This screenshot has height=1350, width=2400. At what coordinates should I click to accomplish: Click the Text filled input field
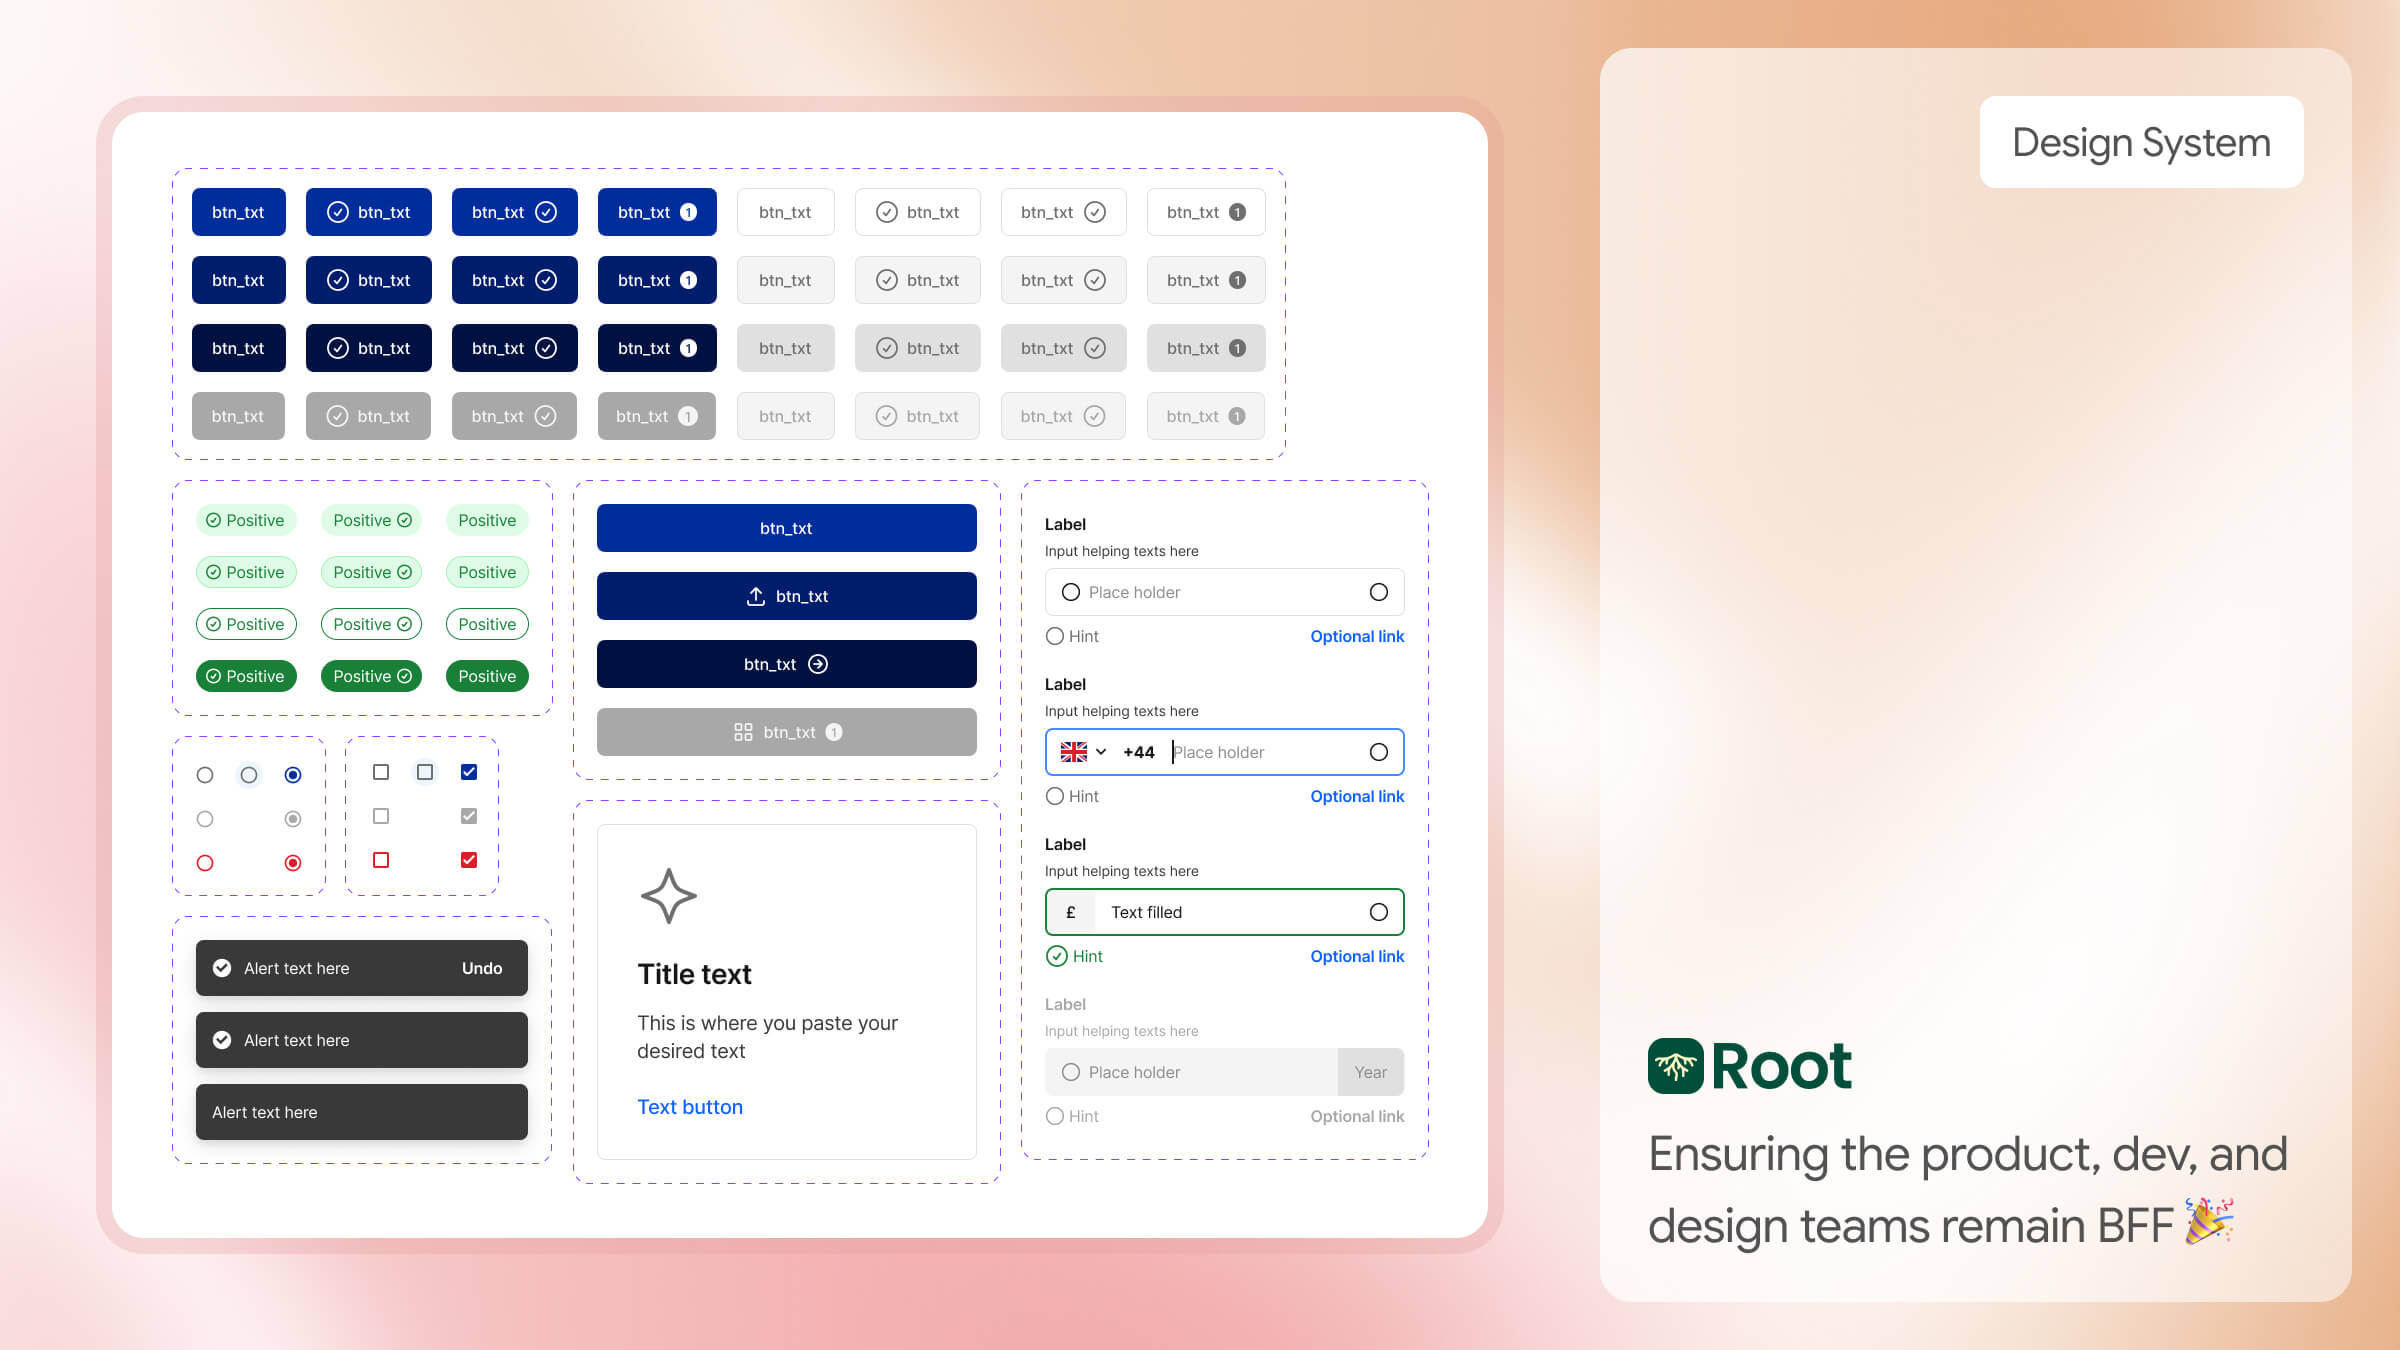(1225, 912)
